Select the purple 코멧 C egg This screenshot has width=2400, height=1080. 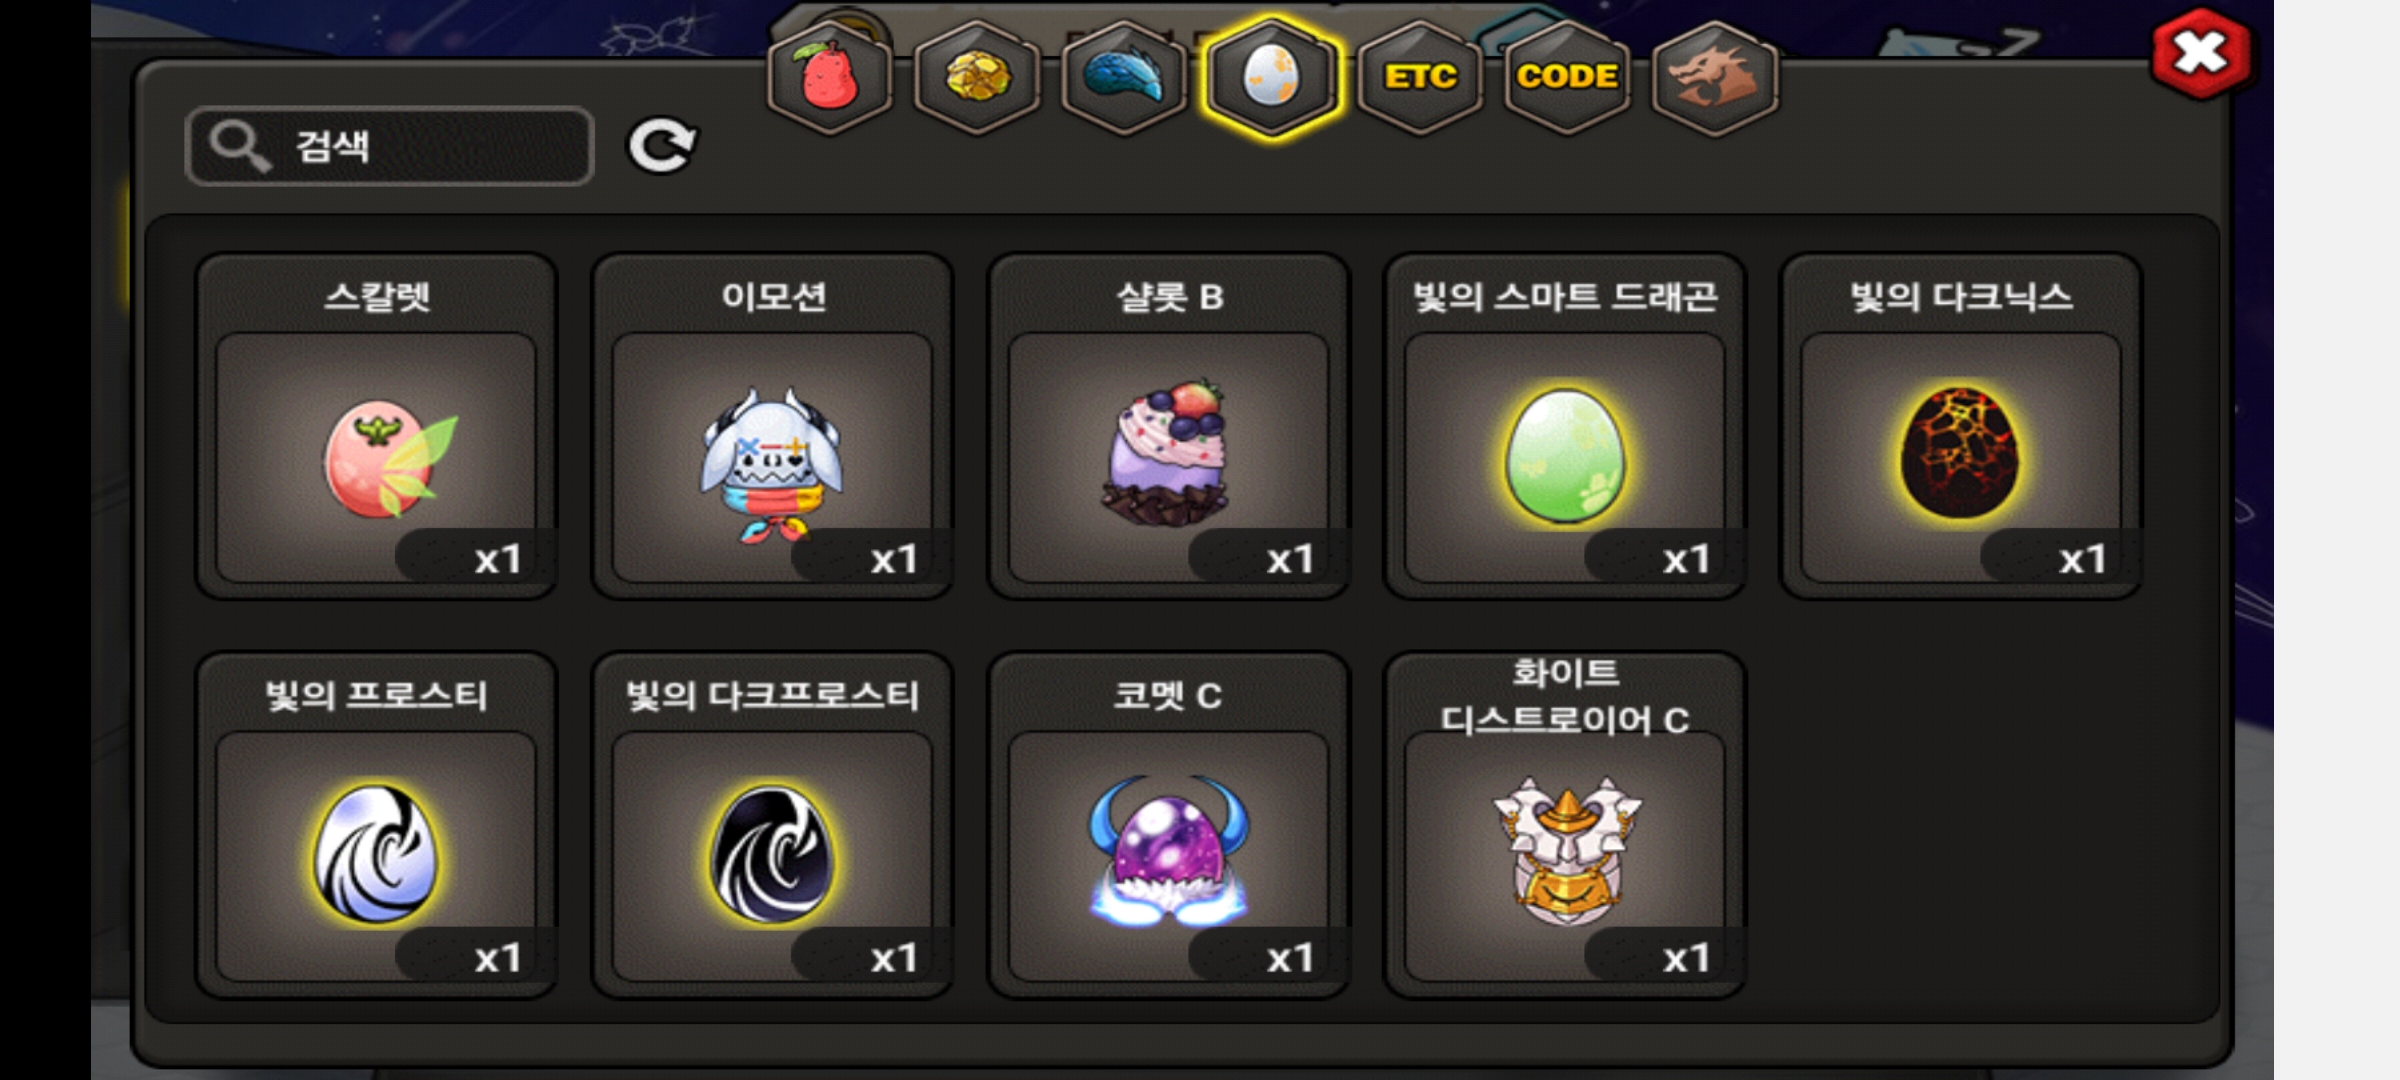(x=1168, y=825)
